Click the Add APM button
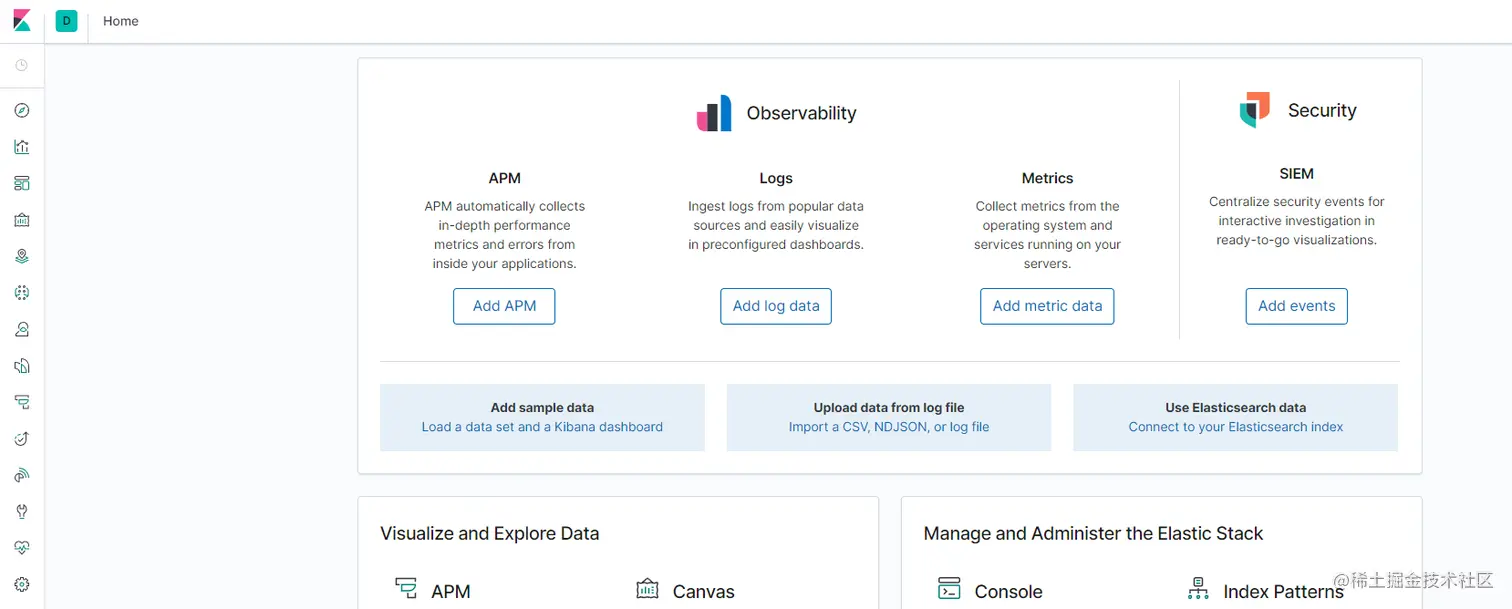This screenshot has width=1512, height=609. coord(504,306)
